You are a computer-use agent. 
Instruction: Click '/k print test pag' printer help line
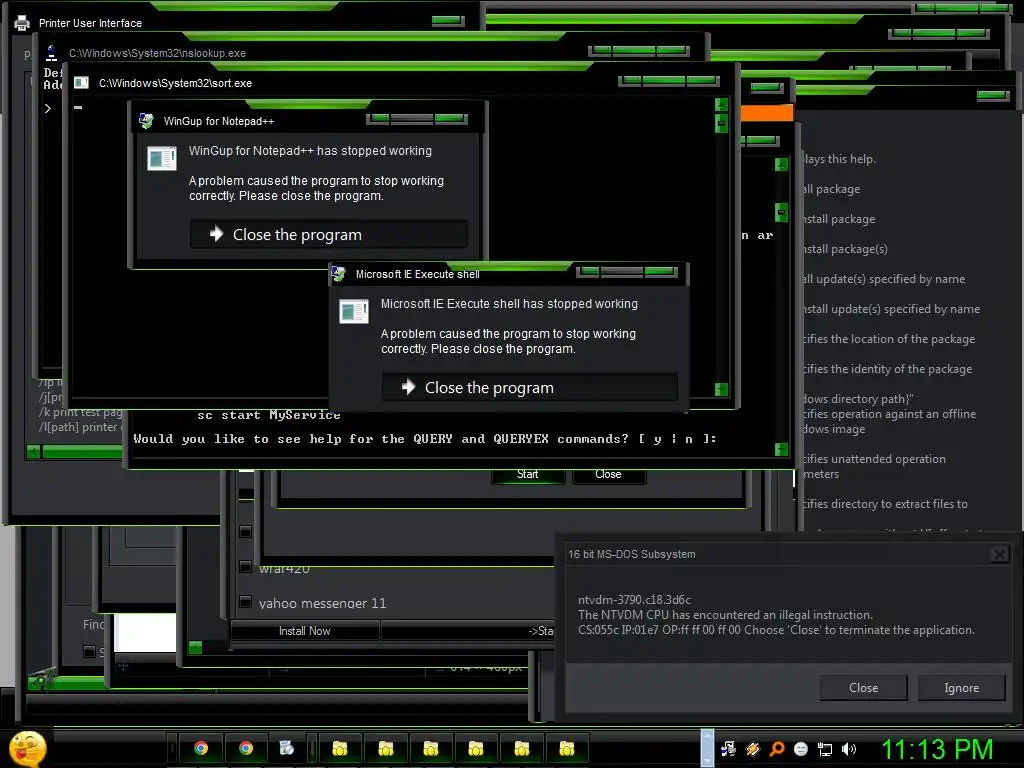pyautogui.click(x=80, y=412)
